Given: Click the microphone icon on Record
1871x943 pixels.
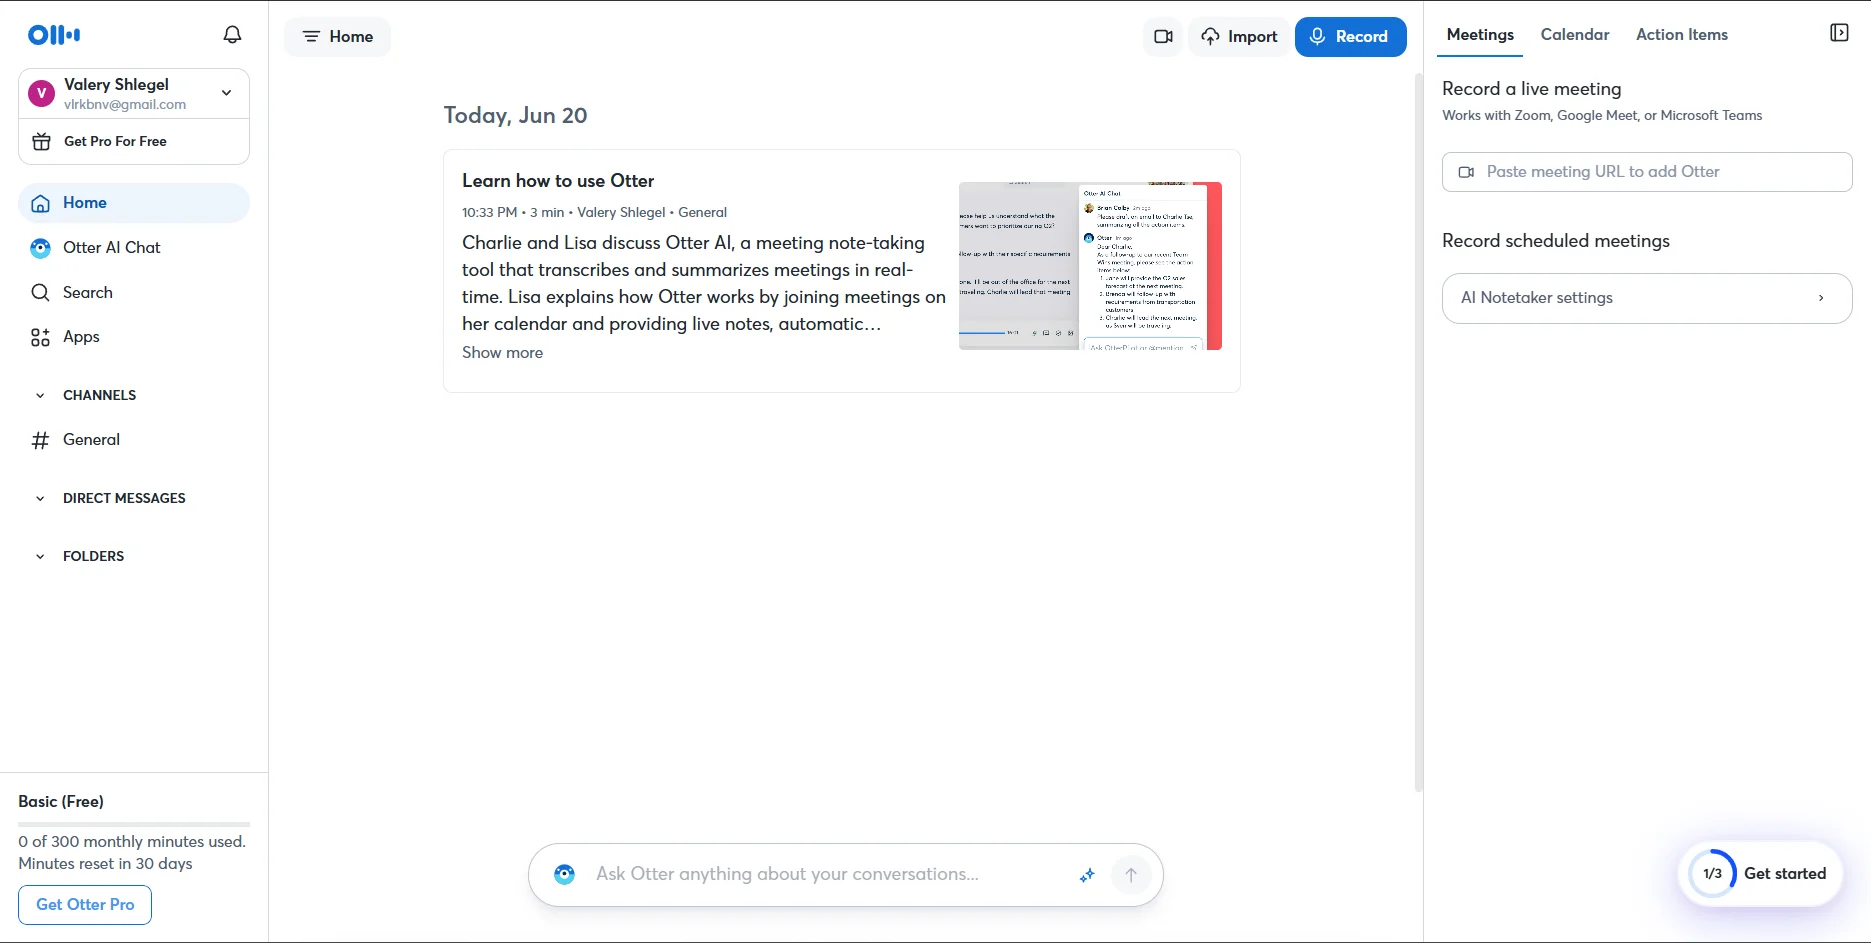Looking at the screenshot, I should [x=1318, y=37].
